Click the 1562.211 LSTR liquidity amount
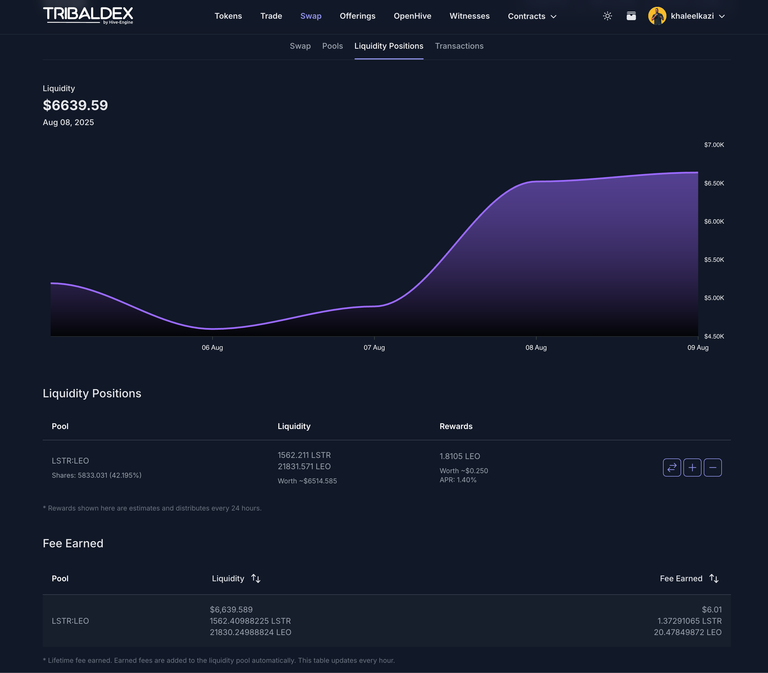768x673 pixels. tap(304, 455)
